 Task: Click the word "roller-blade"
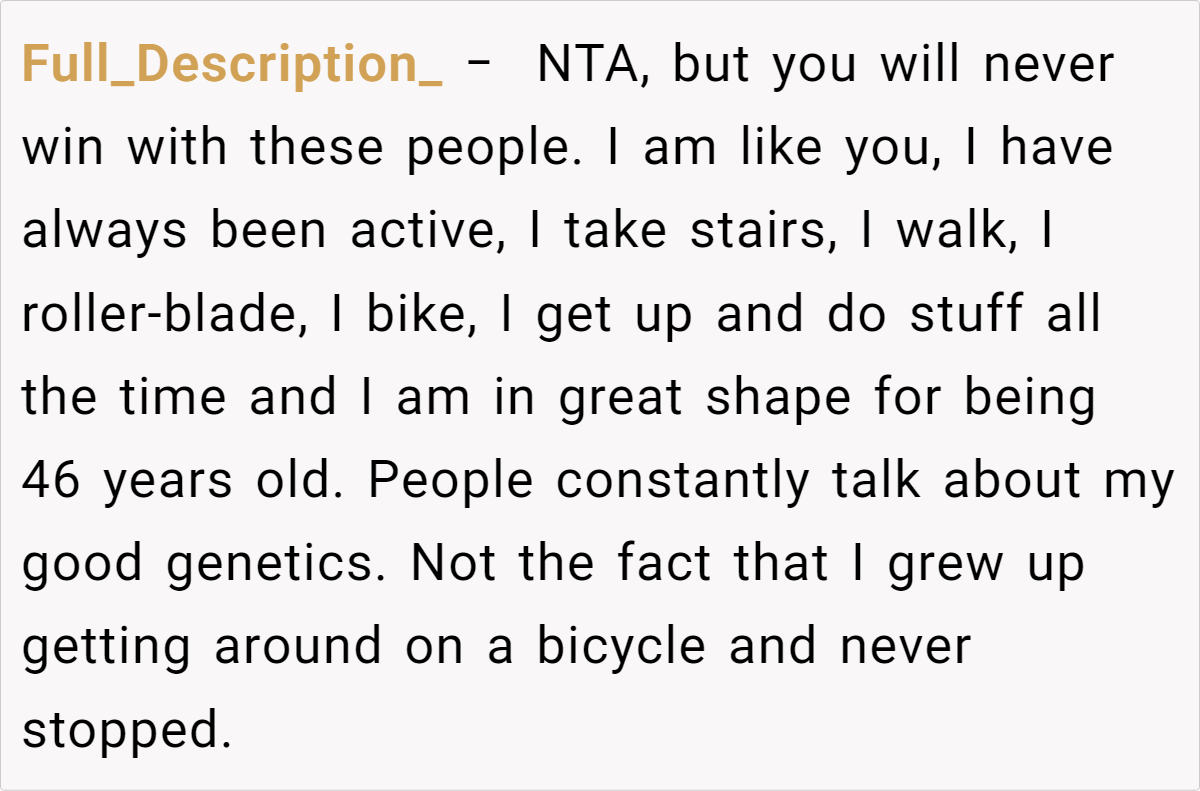pyautogui.click(x=161, y=315)
